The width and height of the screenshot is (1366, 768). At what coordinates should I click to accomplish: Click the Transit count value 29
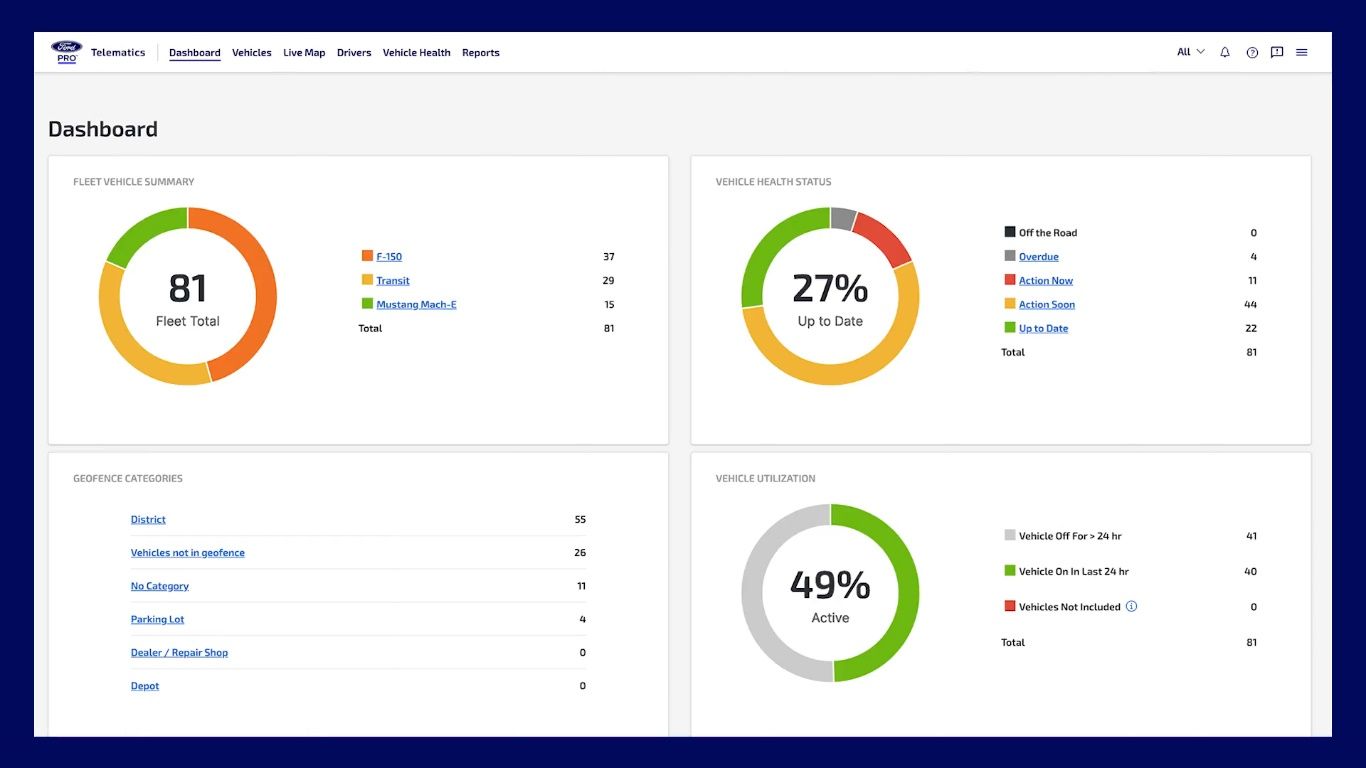pos(608,281)
